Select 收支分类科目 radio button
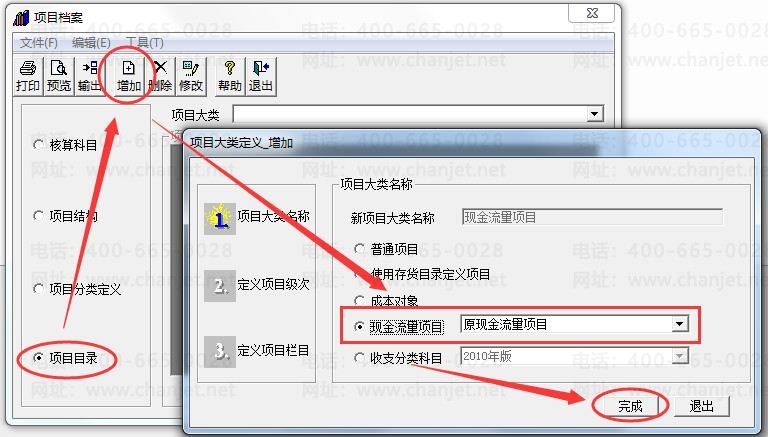Image resolution: width=768 pixels, height=437 pixels. 360,358
